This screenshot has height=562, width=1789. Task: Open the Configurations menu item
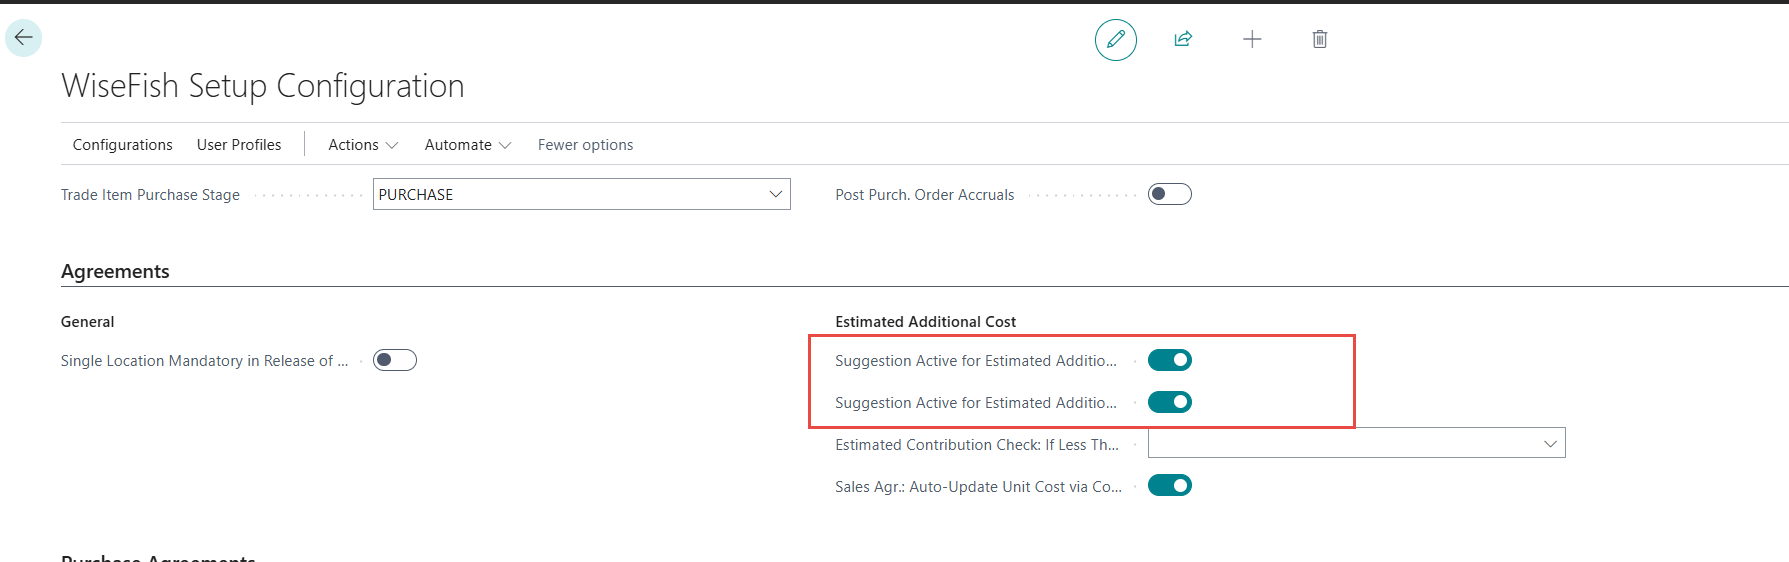(x=122, y=145)
